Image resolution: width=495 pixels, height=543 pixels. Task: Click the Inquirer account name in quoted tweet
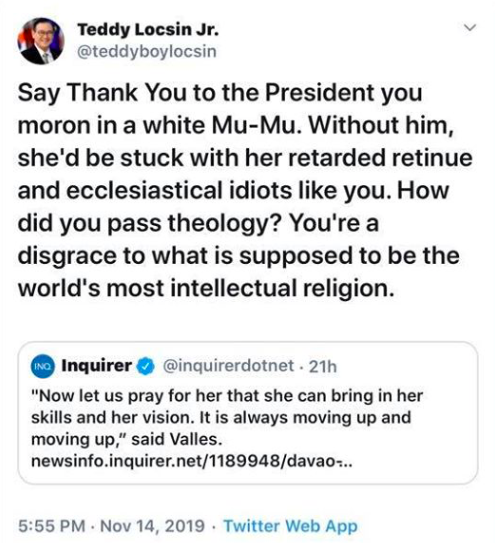click(x=97, y=366)
